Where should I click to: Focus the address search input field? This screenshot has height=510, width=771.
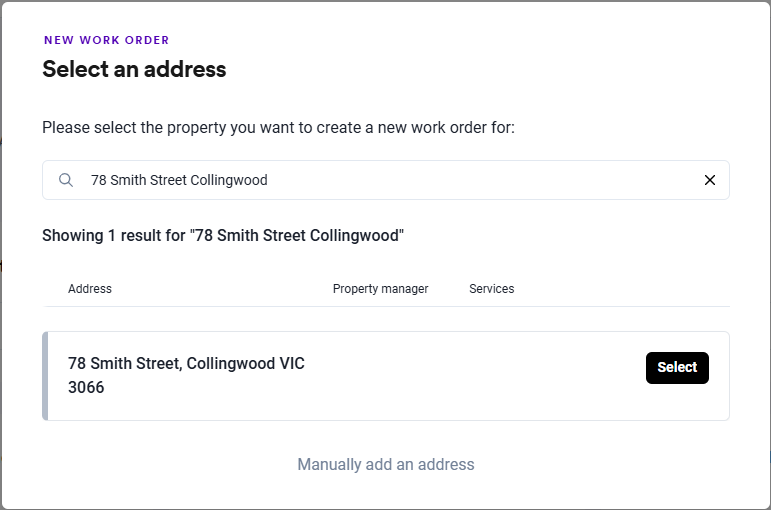(x=400, y=180)
